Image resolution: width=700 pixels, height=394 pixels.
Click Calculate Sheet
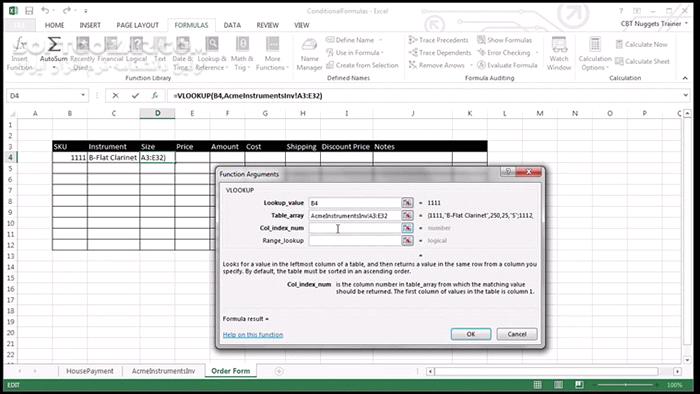click(x=642, y=61)
